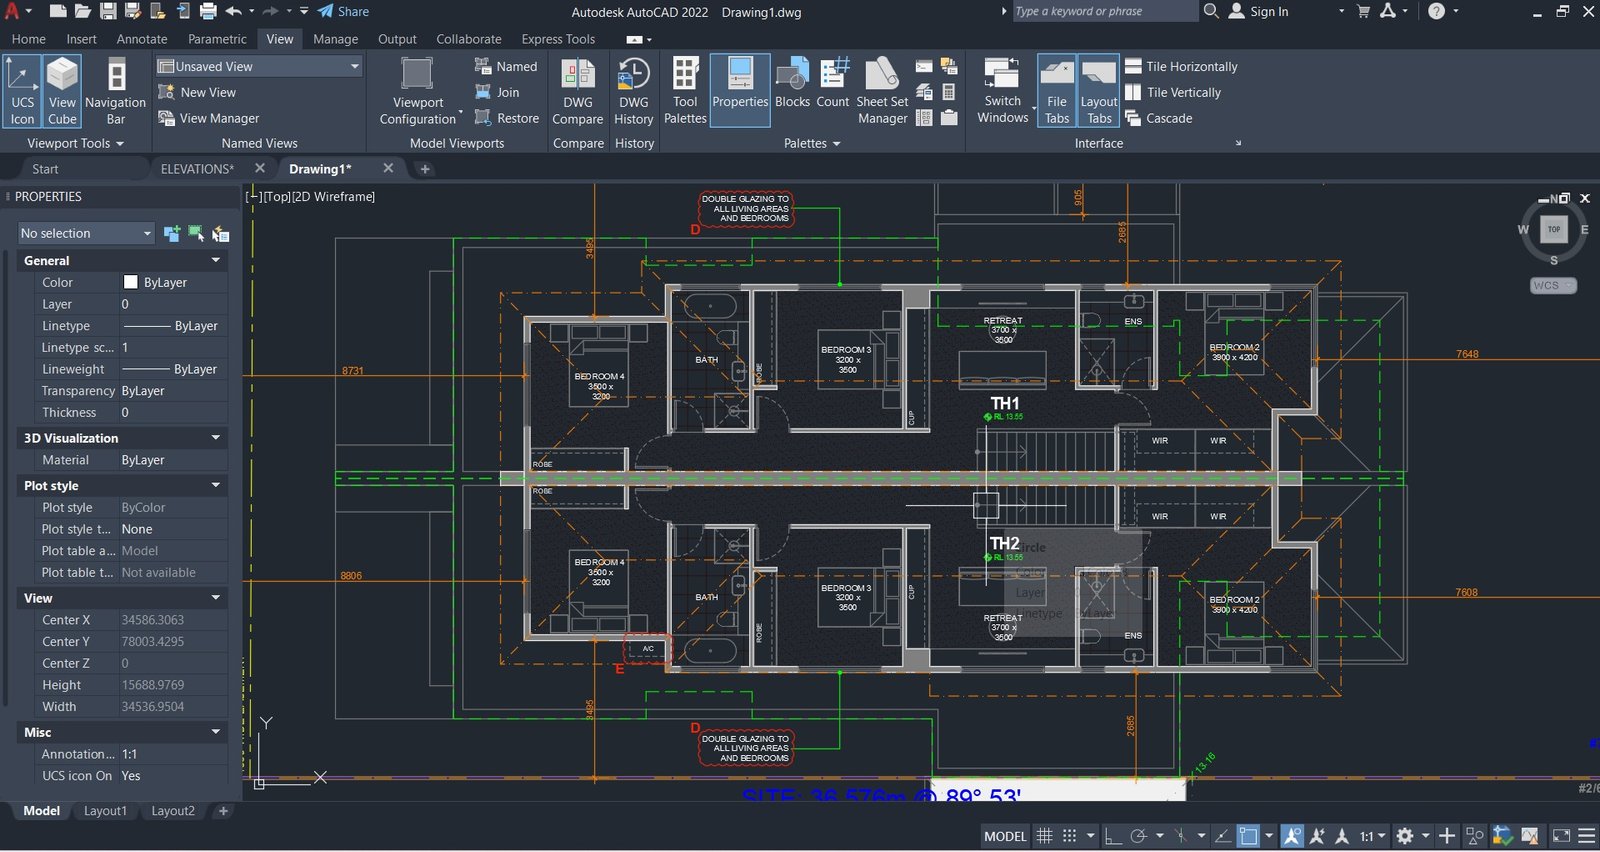Open DWG History
1600x852 pixels.
(633, 91)
